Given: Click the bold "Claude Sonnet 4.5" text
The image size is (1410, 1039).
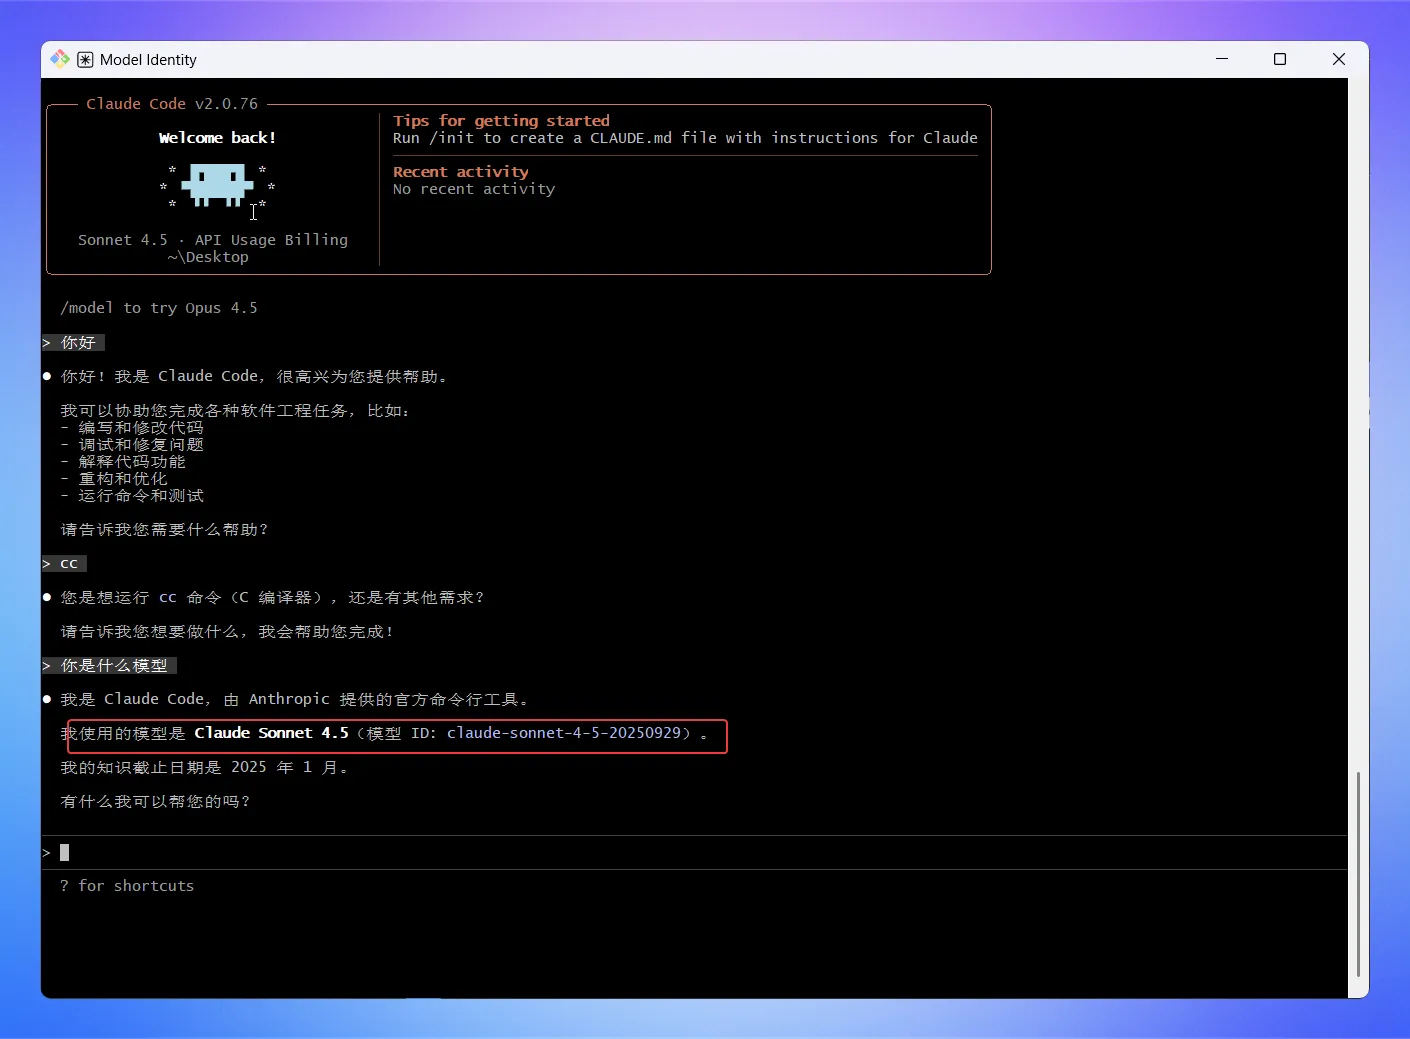Looking at the screenshot, I should pyautogui.click(x=271, y=733).
